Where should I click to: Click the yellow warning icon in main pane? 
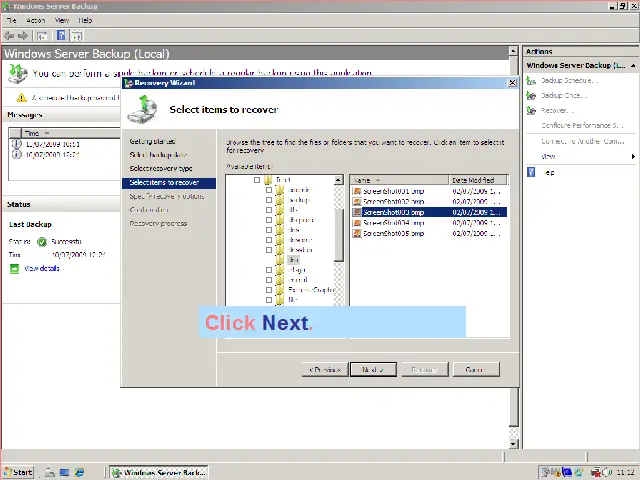click(x=21, y=98)
